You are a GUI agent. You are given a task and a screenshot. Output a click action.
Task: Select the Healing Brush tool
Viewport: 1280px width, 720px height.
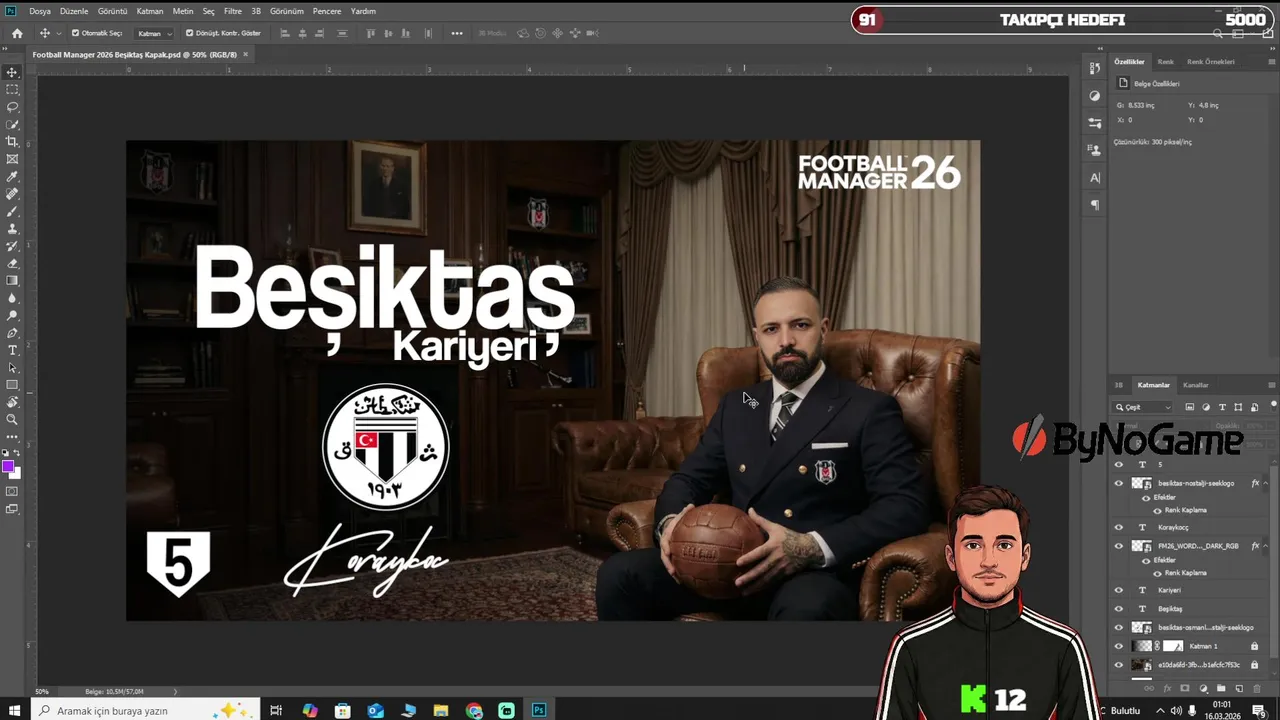12,194
